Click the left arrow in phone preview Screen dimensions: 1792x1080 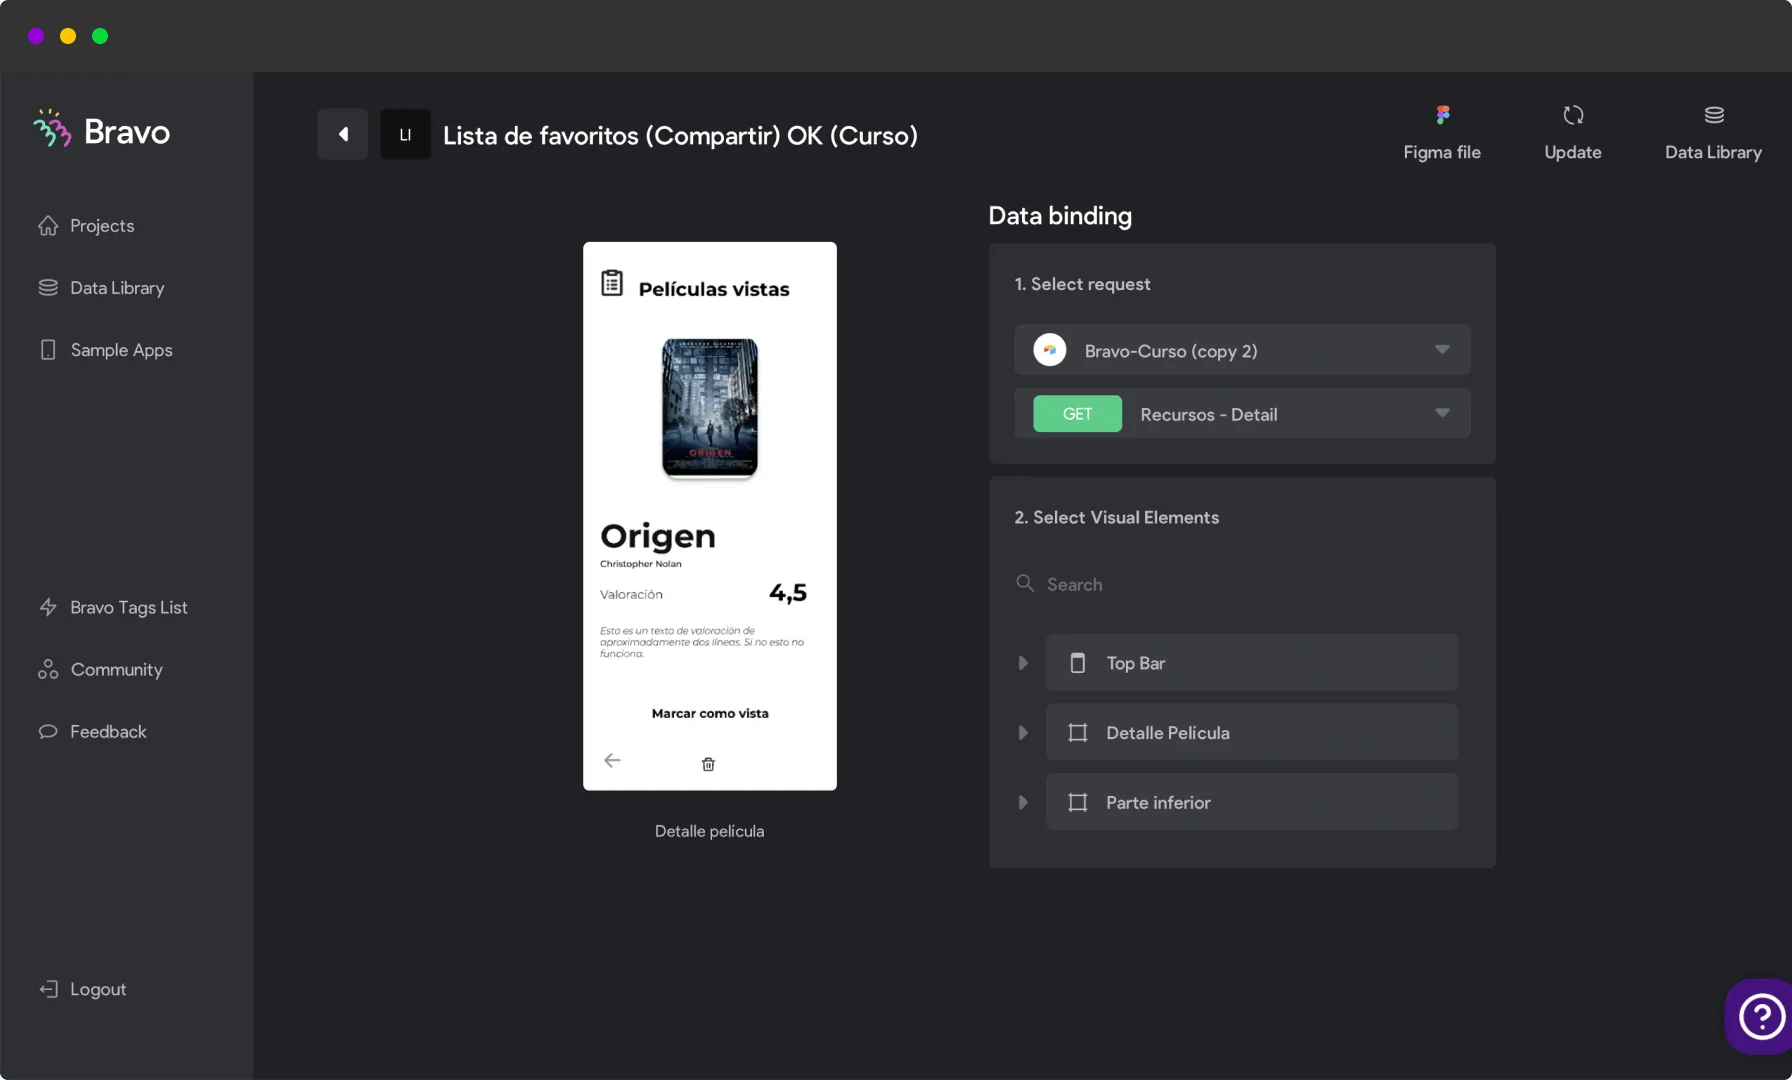tap(612, 761)
